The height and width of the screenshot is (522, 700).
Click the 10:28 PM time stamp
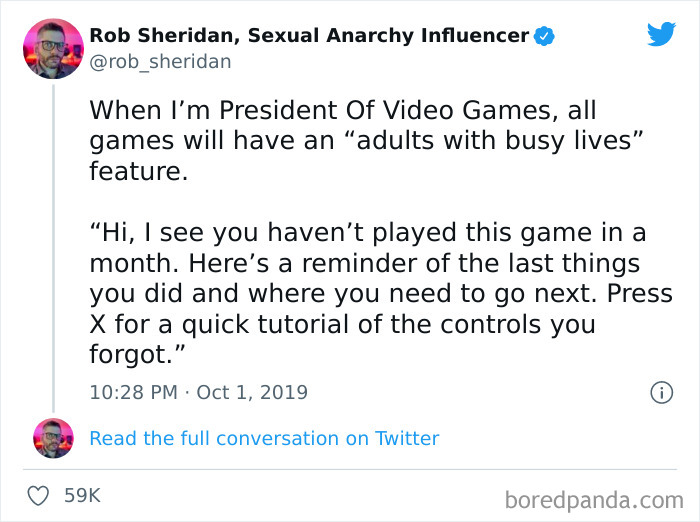pos(133,392)
